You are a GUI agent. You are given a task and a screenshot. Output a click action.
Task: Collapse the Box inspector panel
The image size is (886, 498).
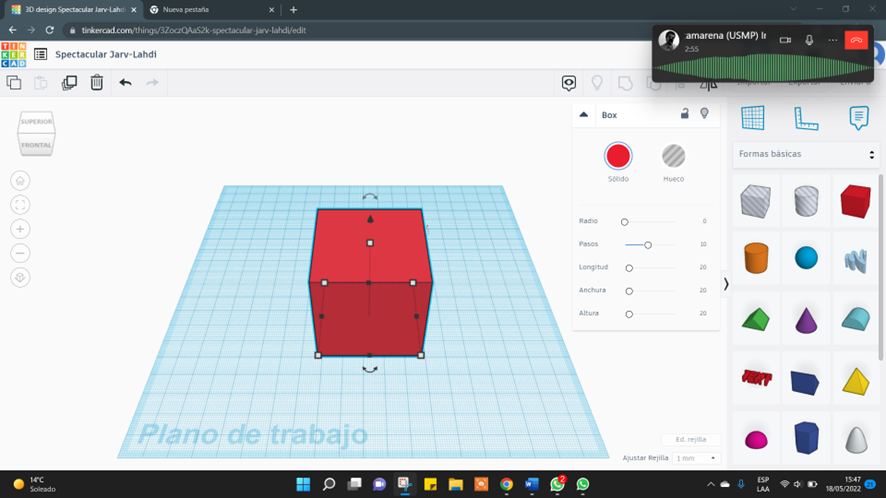(584, 115)
